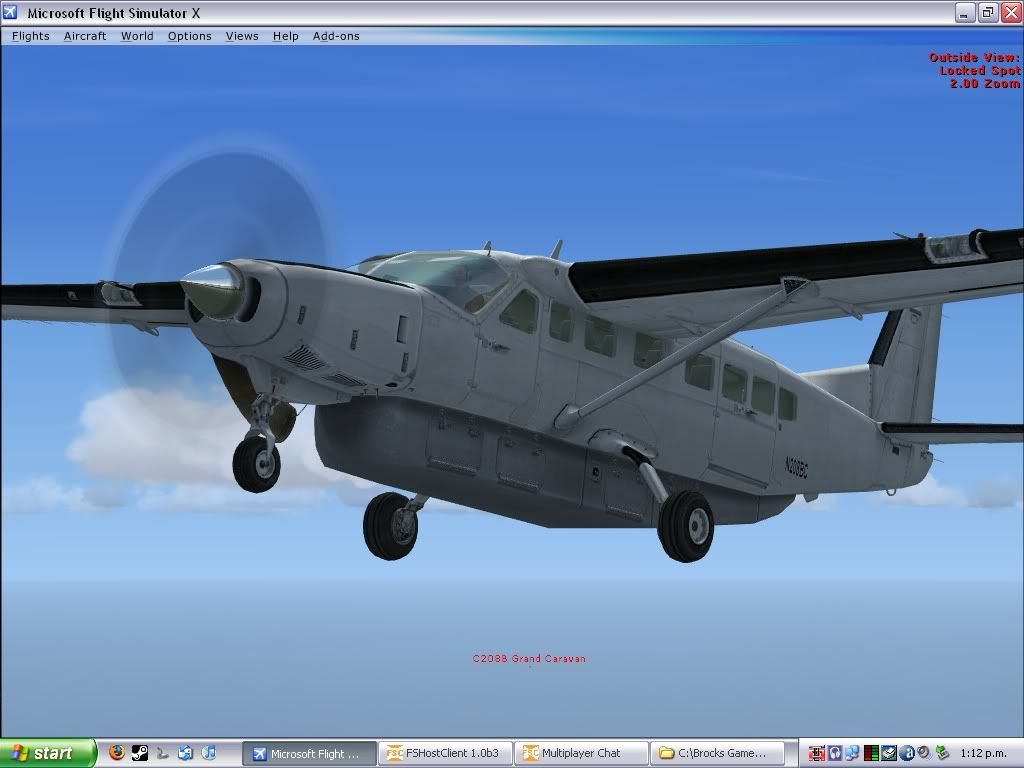The height and width of the screenshot is (768, 1024).
Task: Open the Aircraft menu
Action: (85, 36)
